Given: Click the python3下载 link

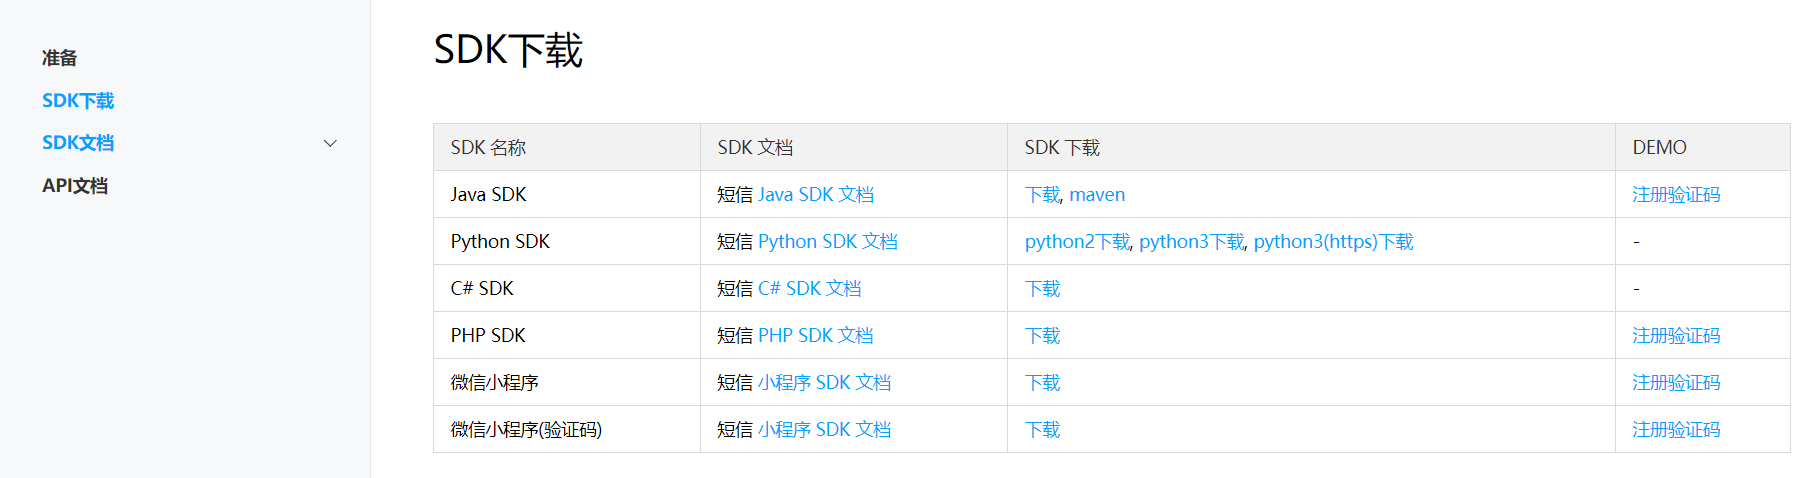Looking at the screenshot, I should point(1192,241).
